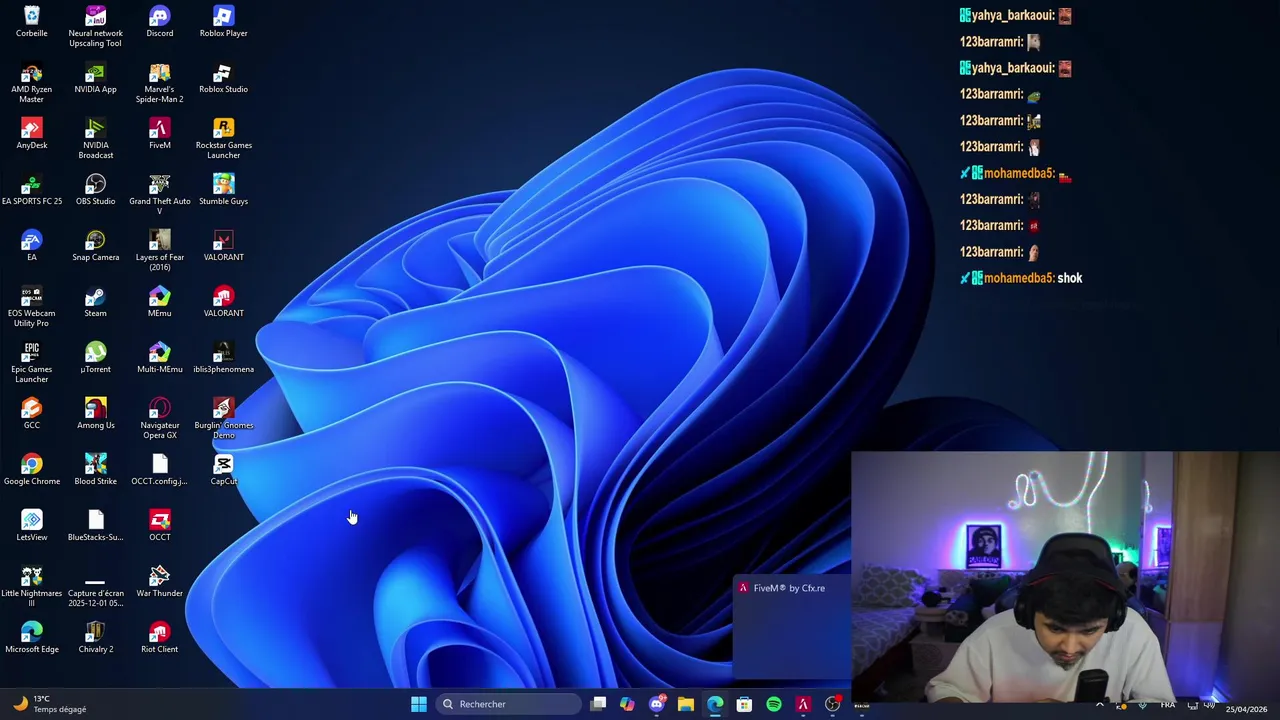The width and height of the screenshot is (1280, 720).
Task: Switch to FiveM in the taskbar
Action: pos(803,704)
